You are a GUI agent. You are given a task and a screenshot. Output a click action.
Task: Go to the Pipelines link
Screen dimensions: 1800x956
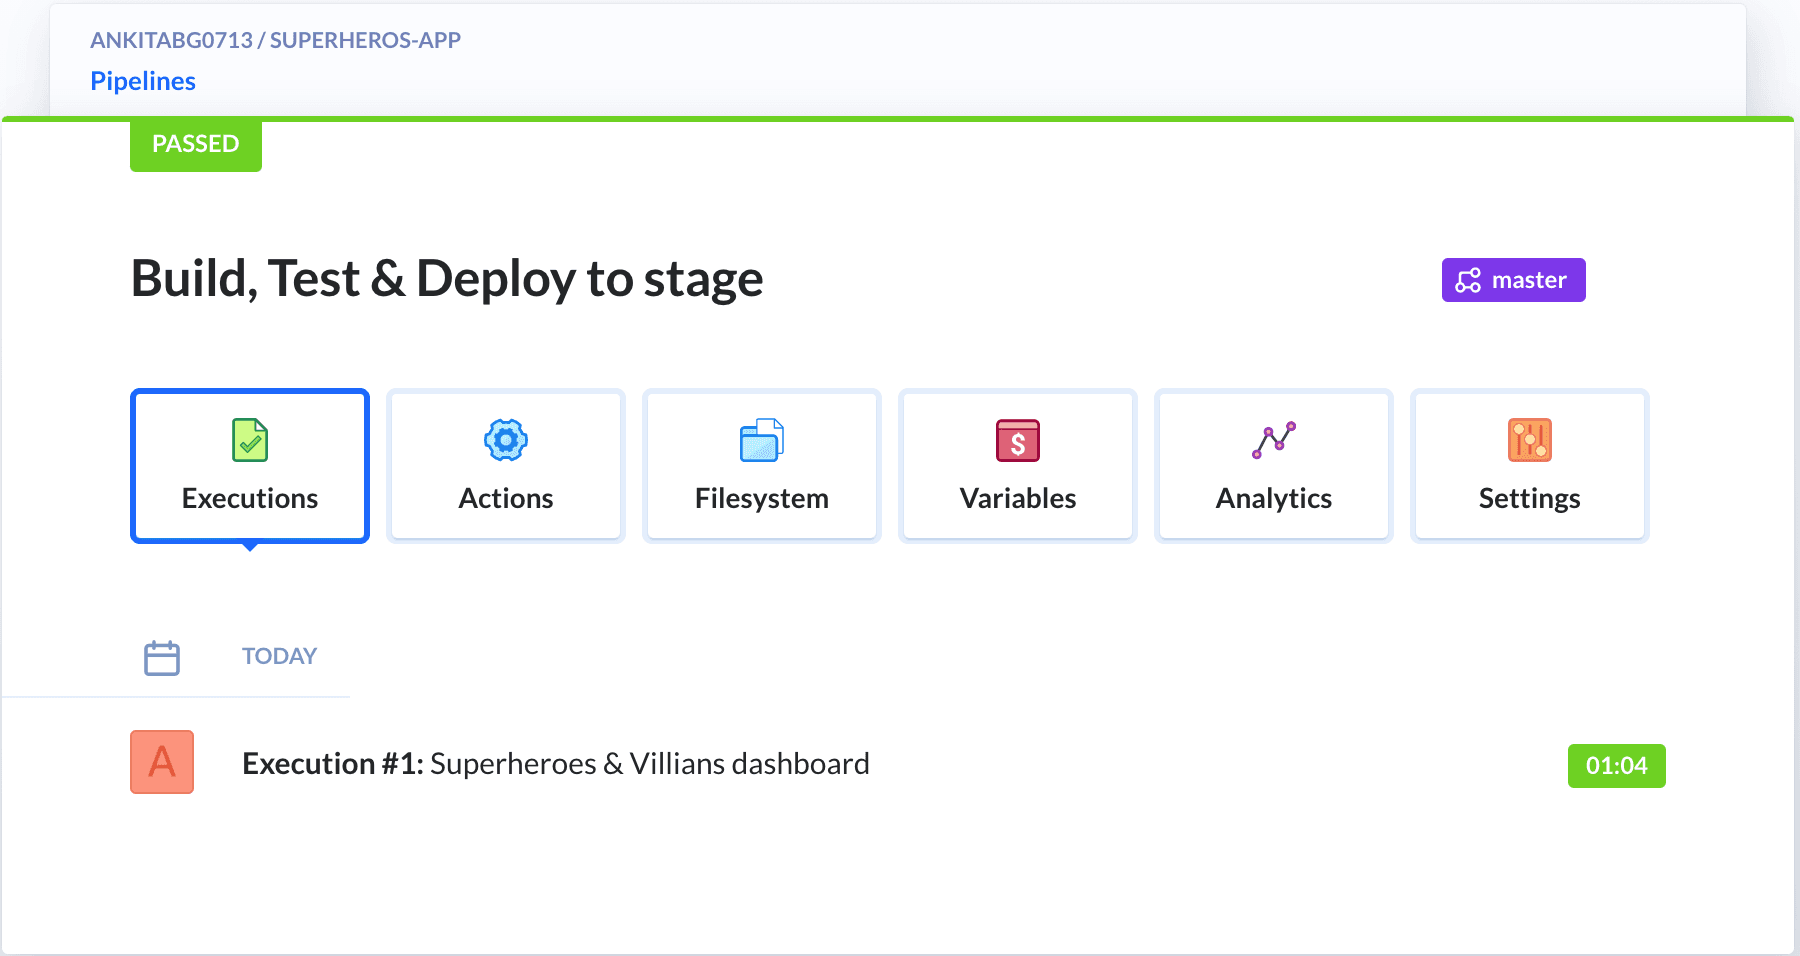143,81
